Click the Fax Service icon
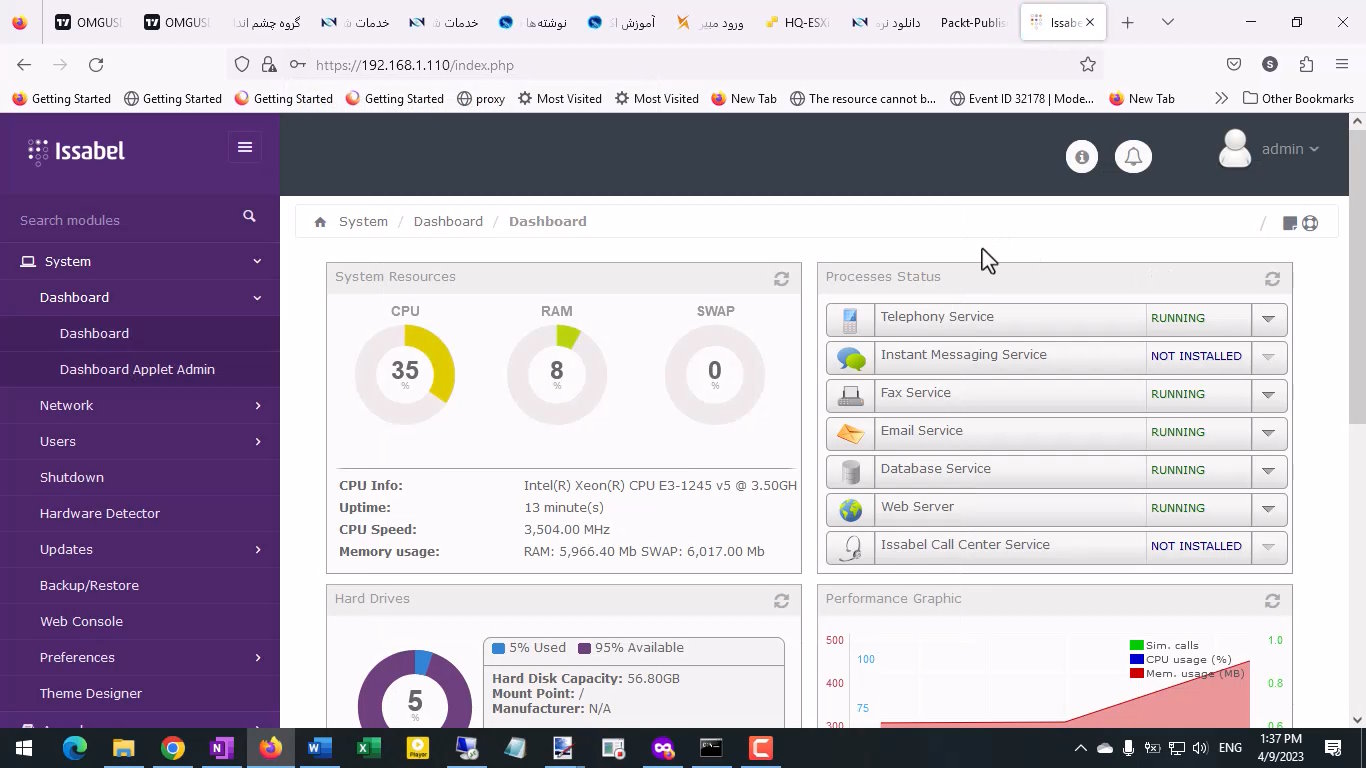The width and height of the screenshot is (1366, 768). (x=851, y=396)
